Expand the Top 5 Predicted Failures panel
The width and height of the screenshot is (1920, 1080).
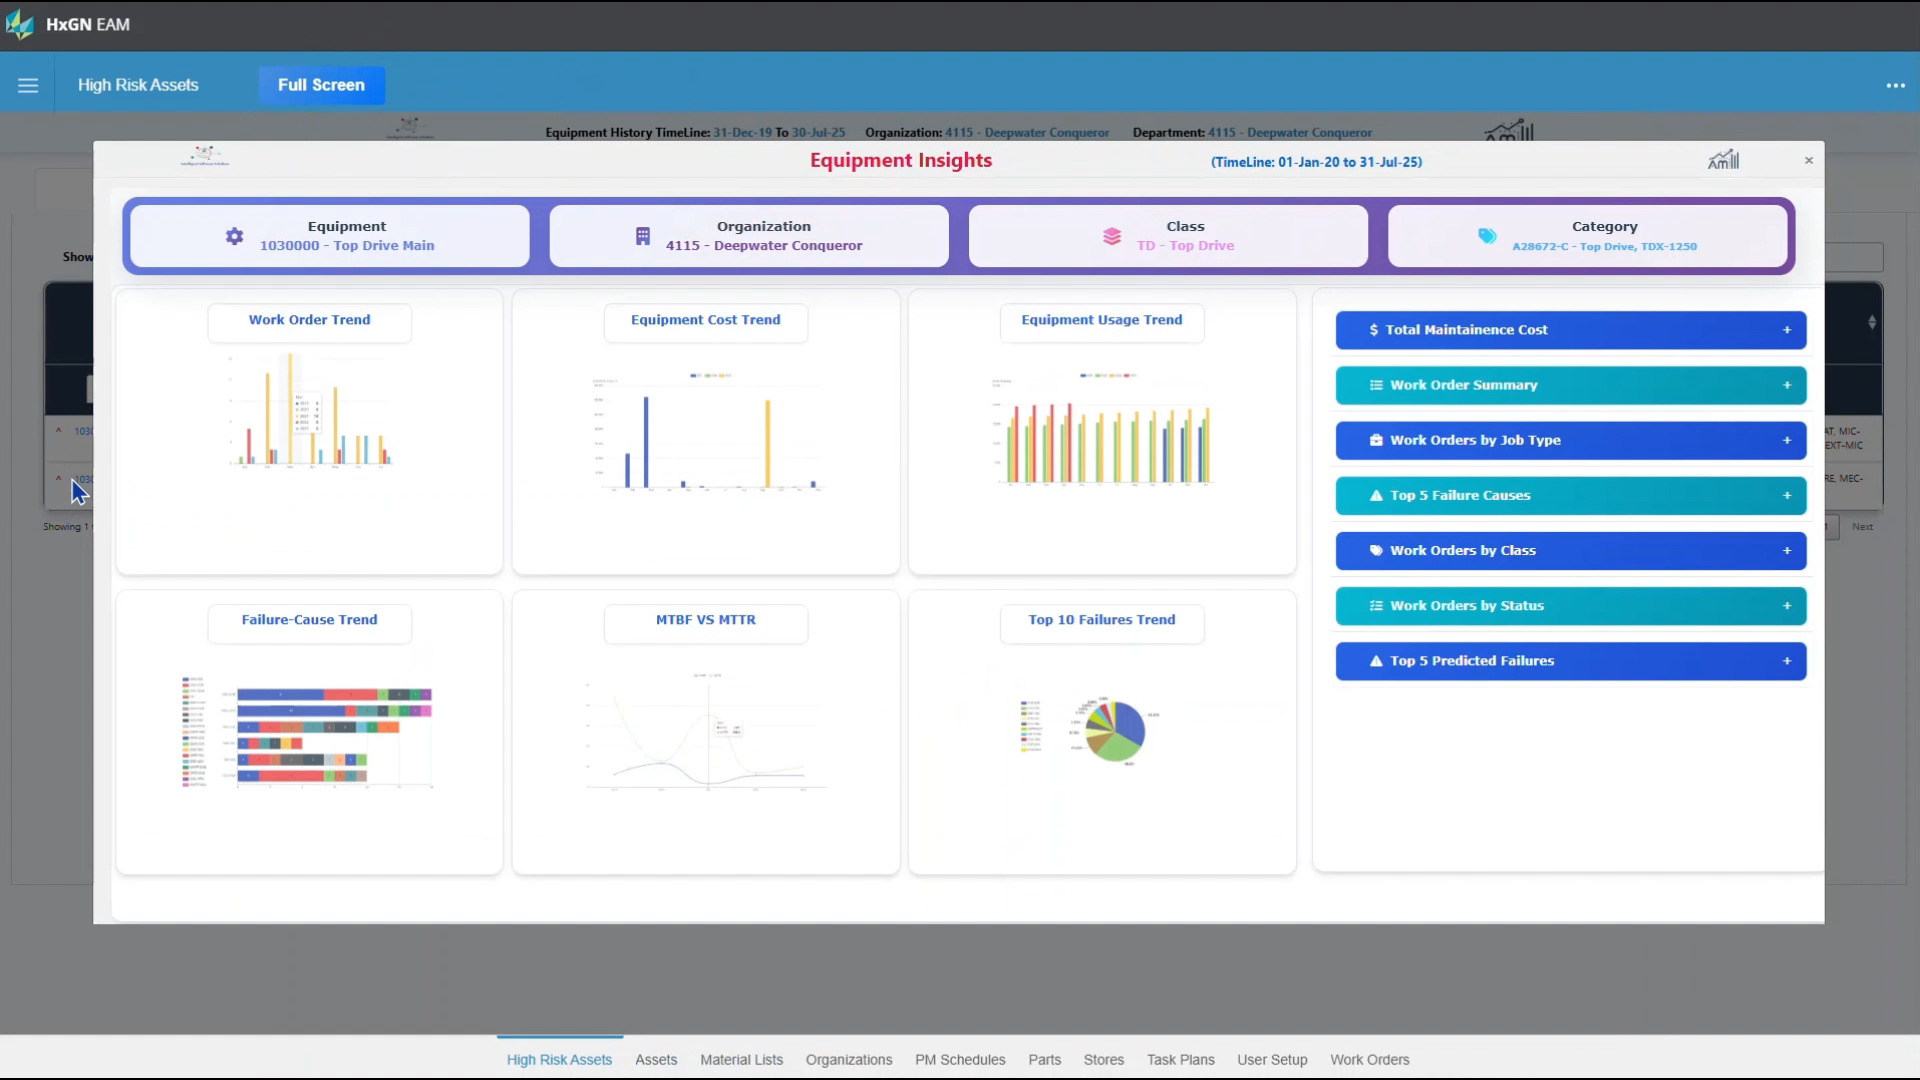1786,660
